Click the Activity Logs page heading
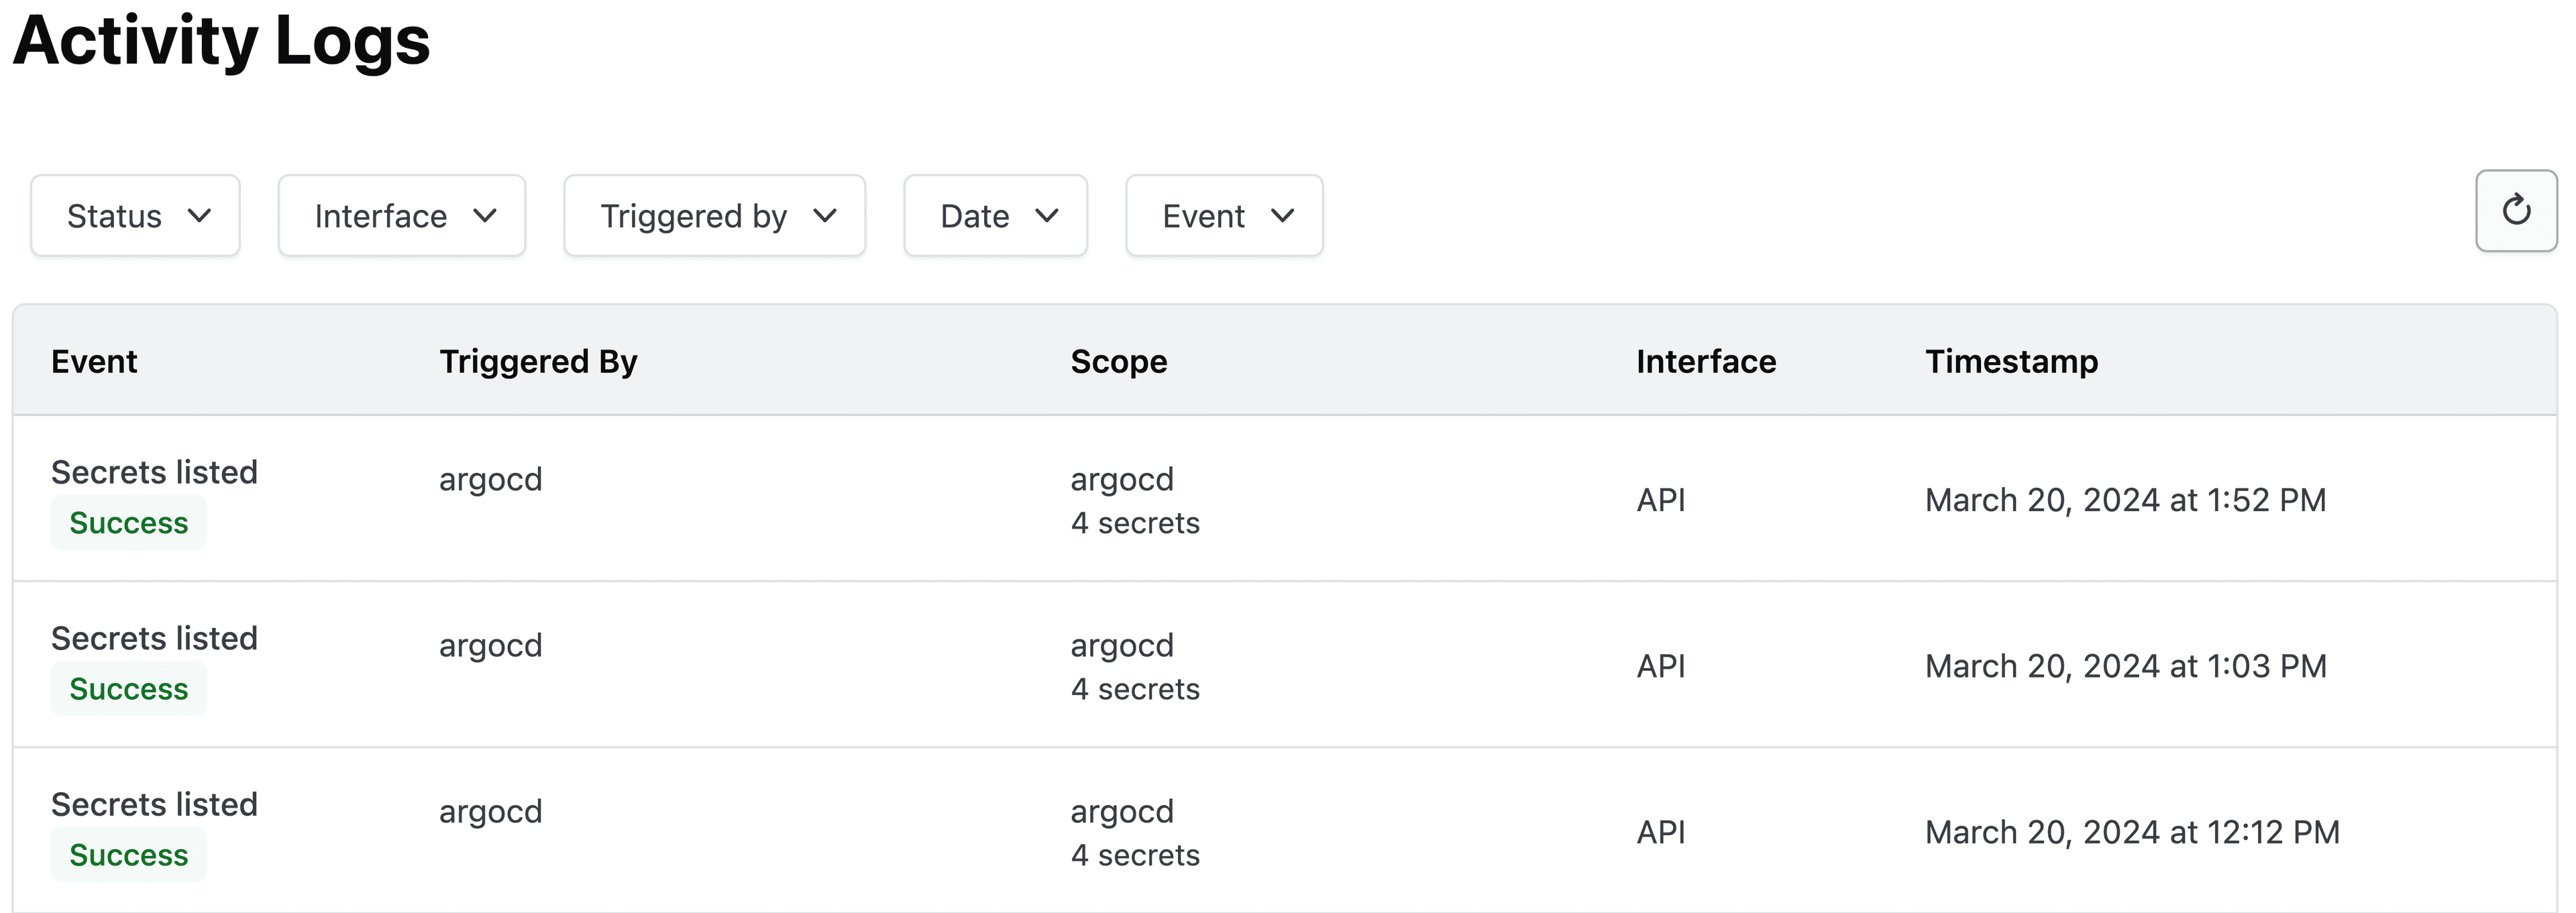Screen dimensions: 2576x913 click(221, 41)
